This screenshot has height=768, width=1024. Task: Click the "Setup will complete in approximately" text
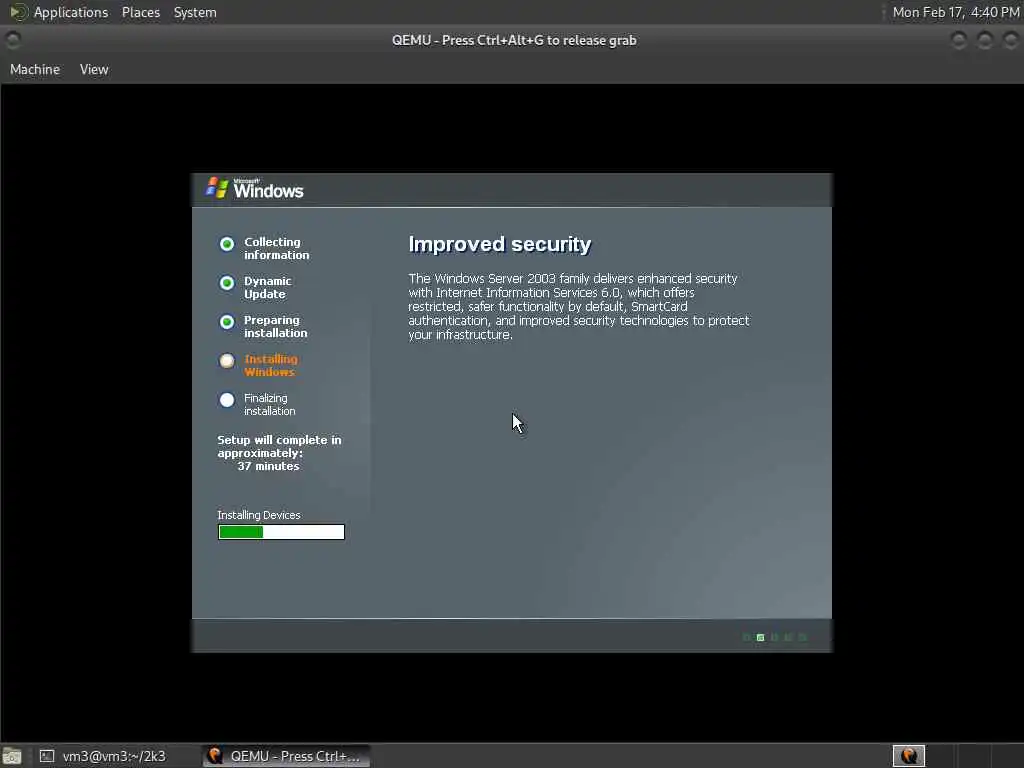click(279, 447)
